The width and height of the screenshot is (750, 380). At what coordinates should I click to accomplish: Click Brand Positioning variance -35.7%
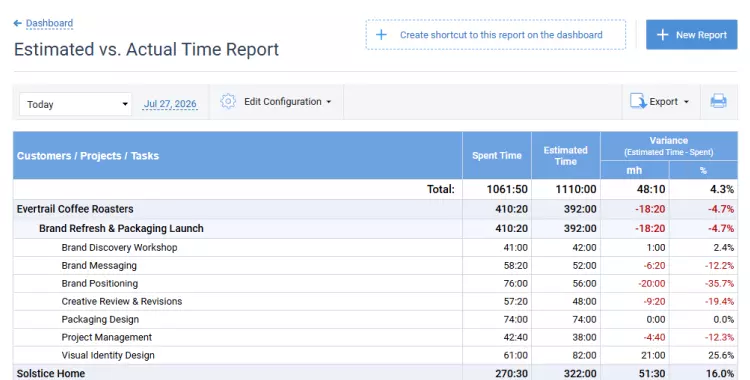click(x=719, y=283)
